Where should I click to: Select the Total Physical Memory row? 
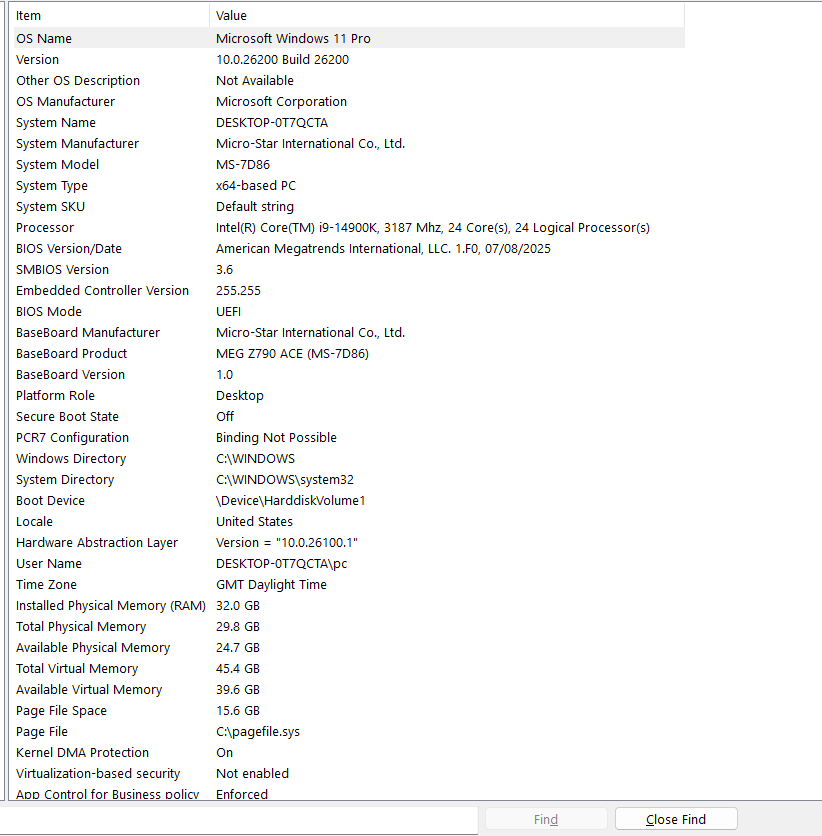pos(349,626)
